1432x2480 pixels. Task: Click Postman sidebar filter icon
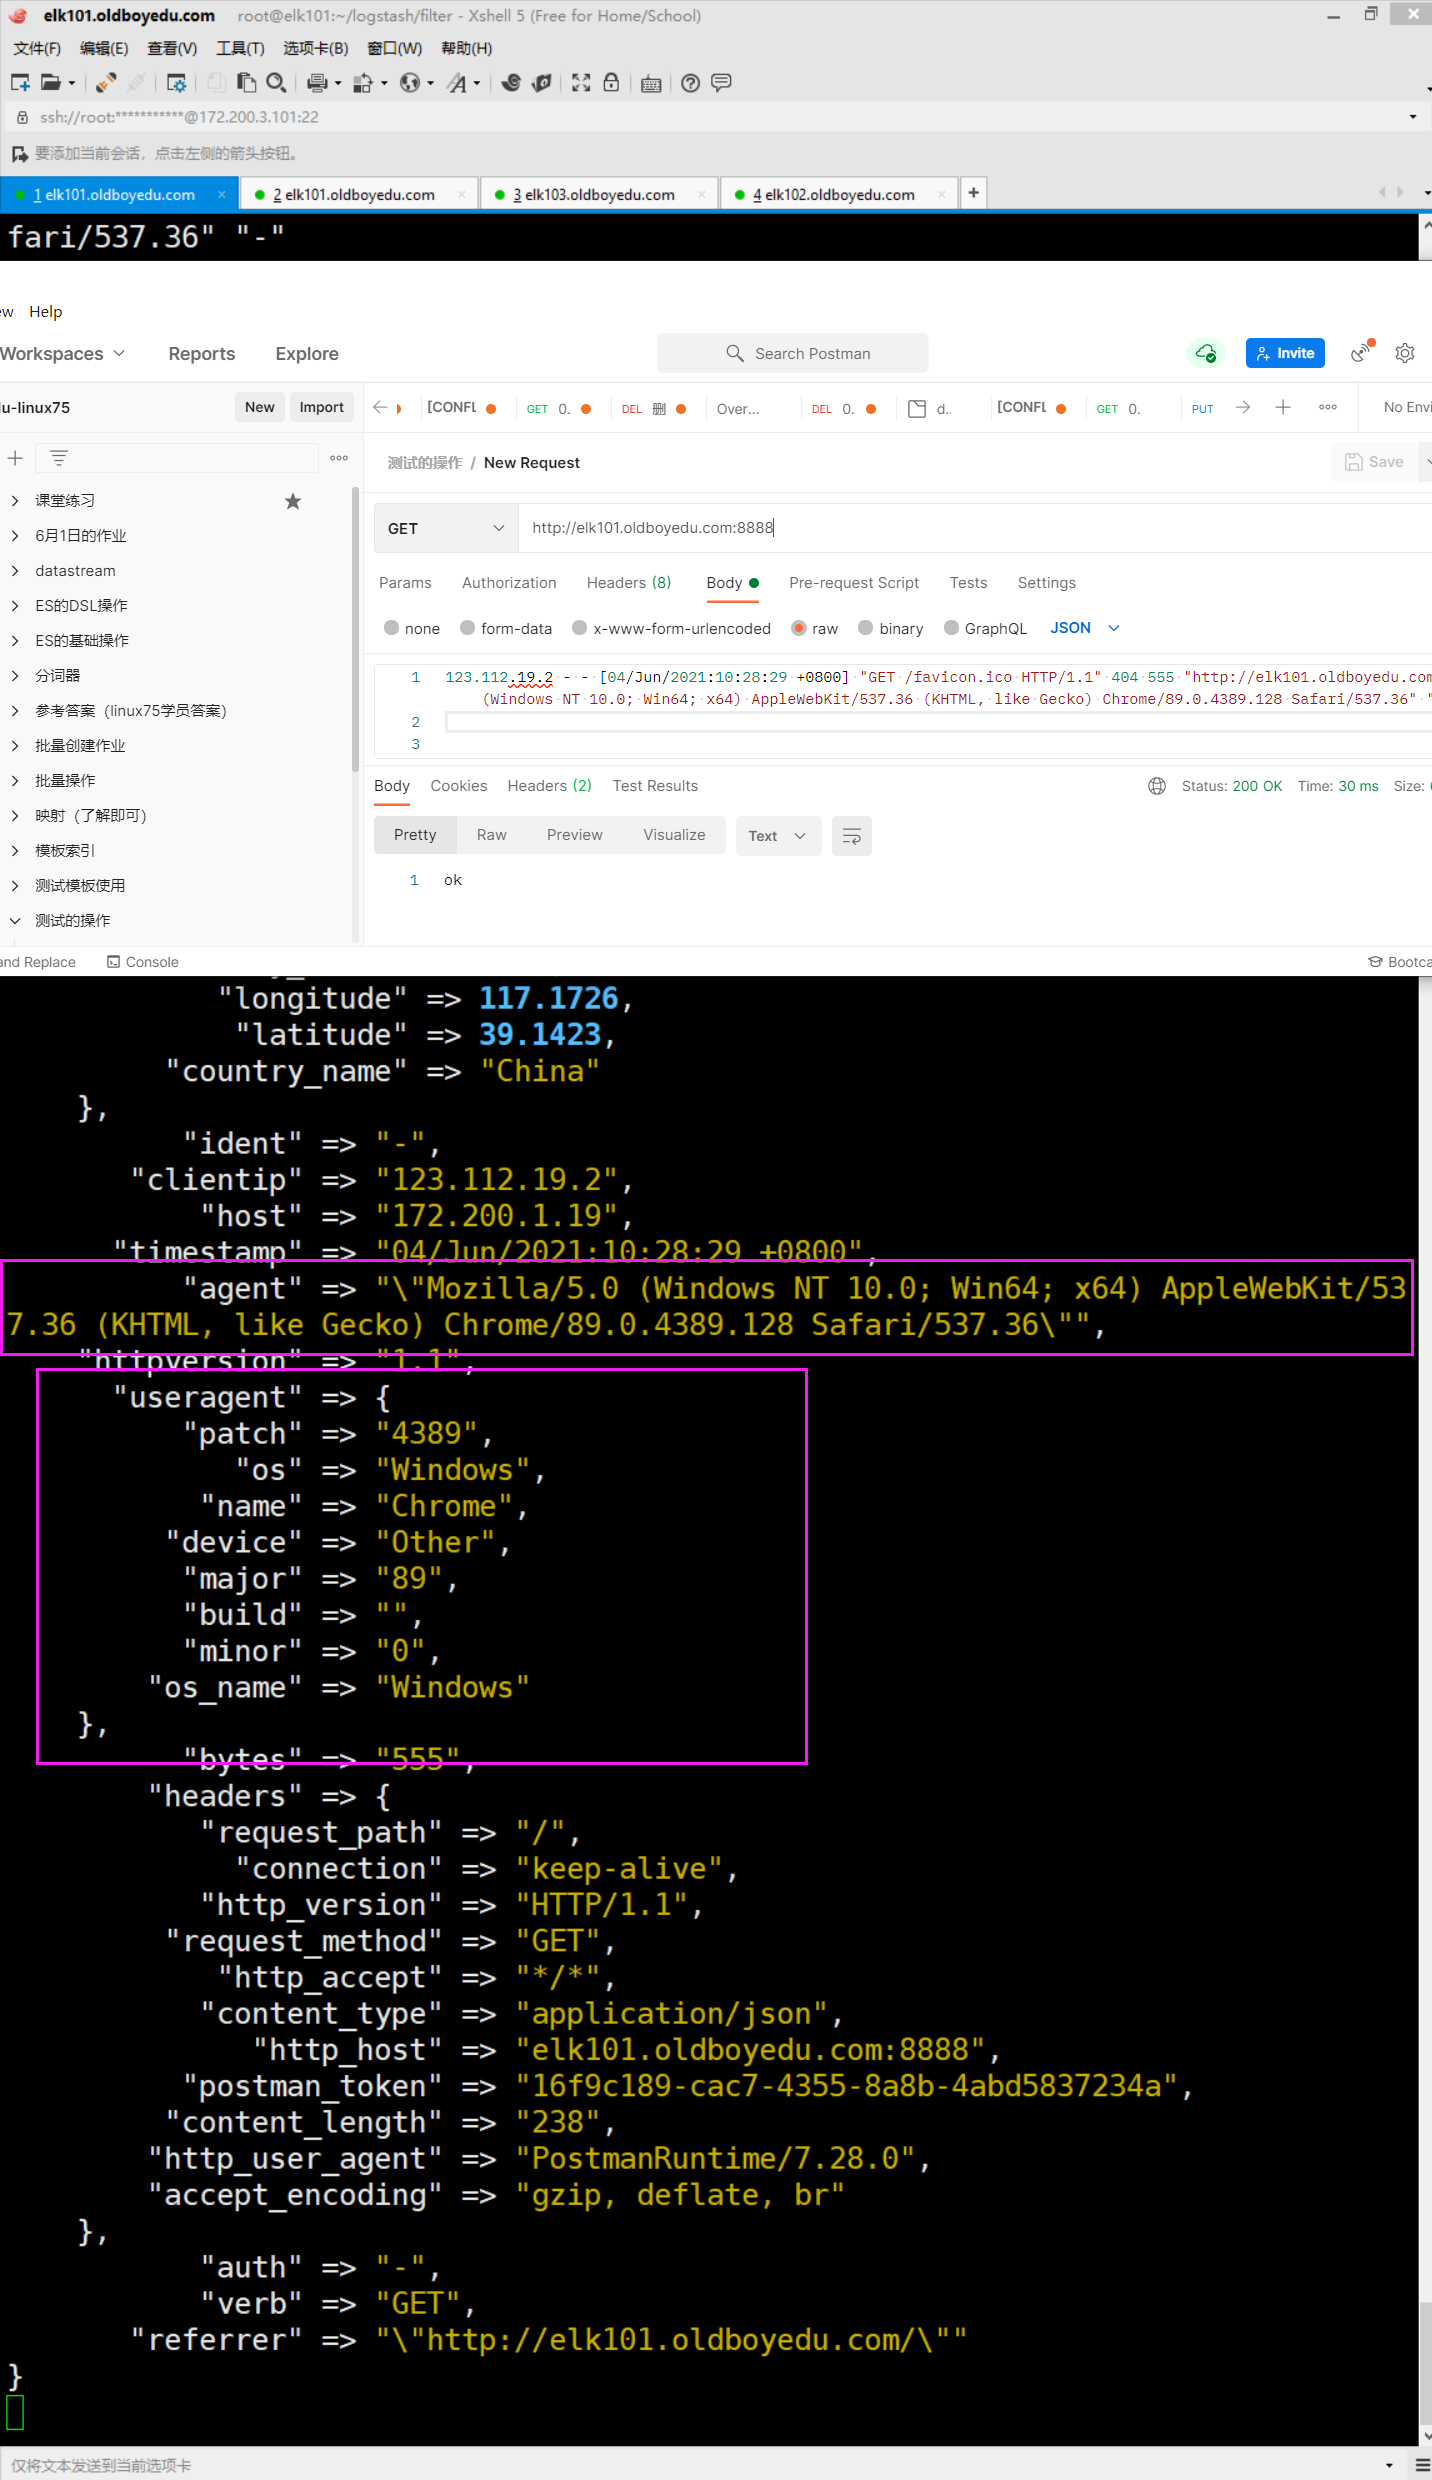pos(59,458)
